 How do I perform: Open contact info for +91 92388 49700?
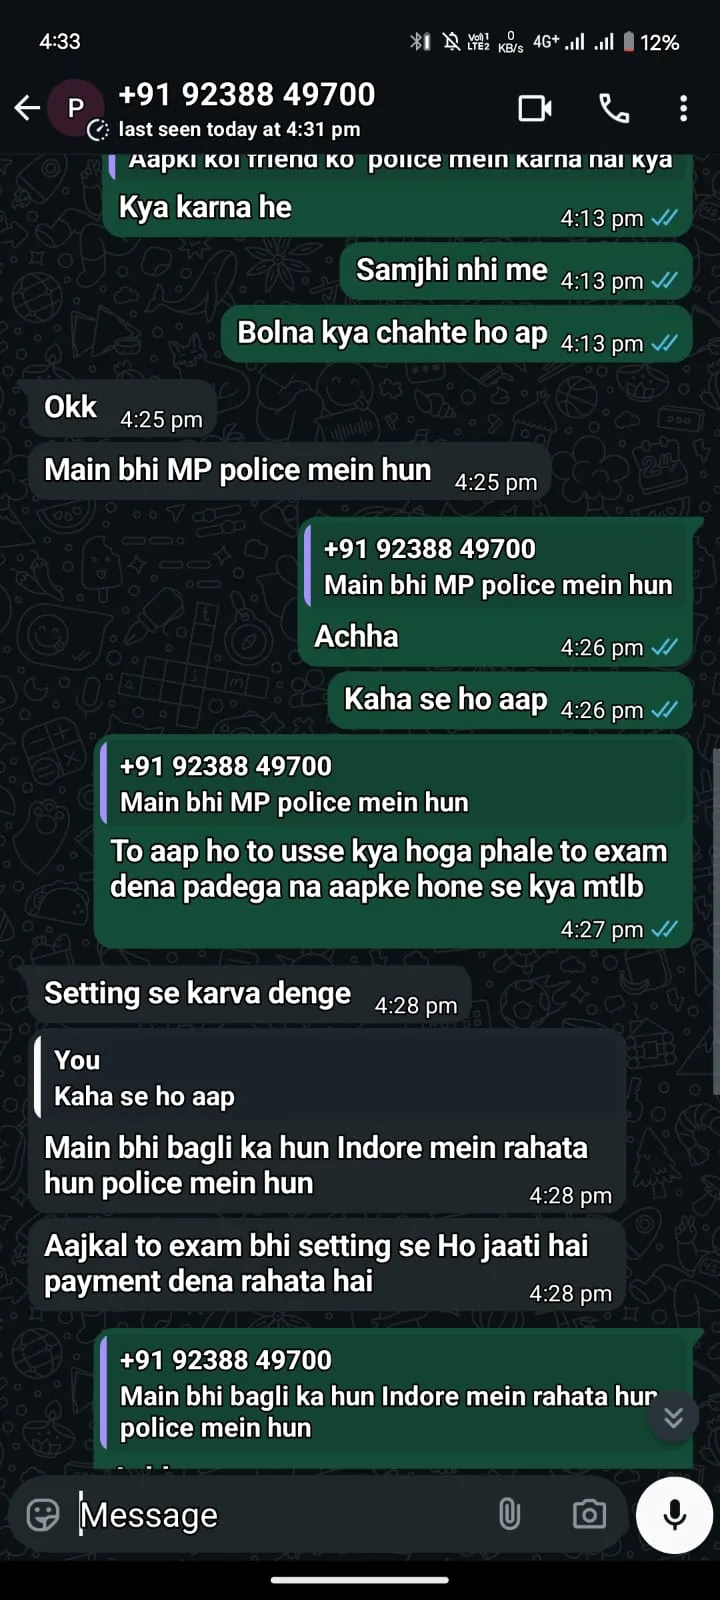click(x=246, y=95)
